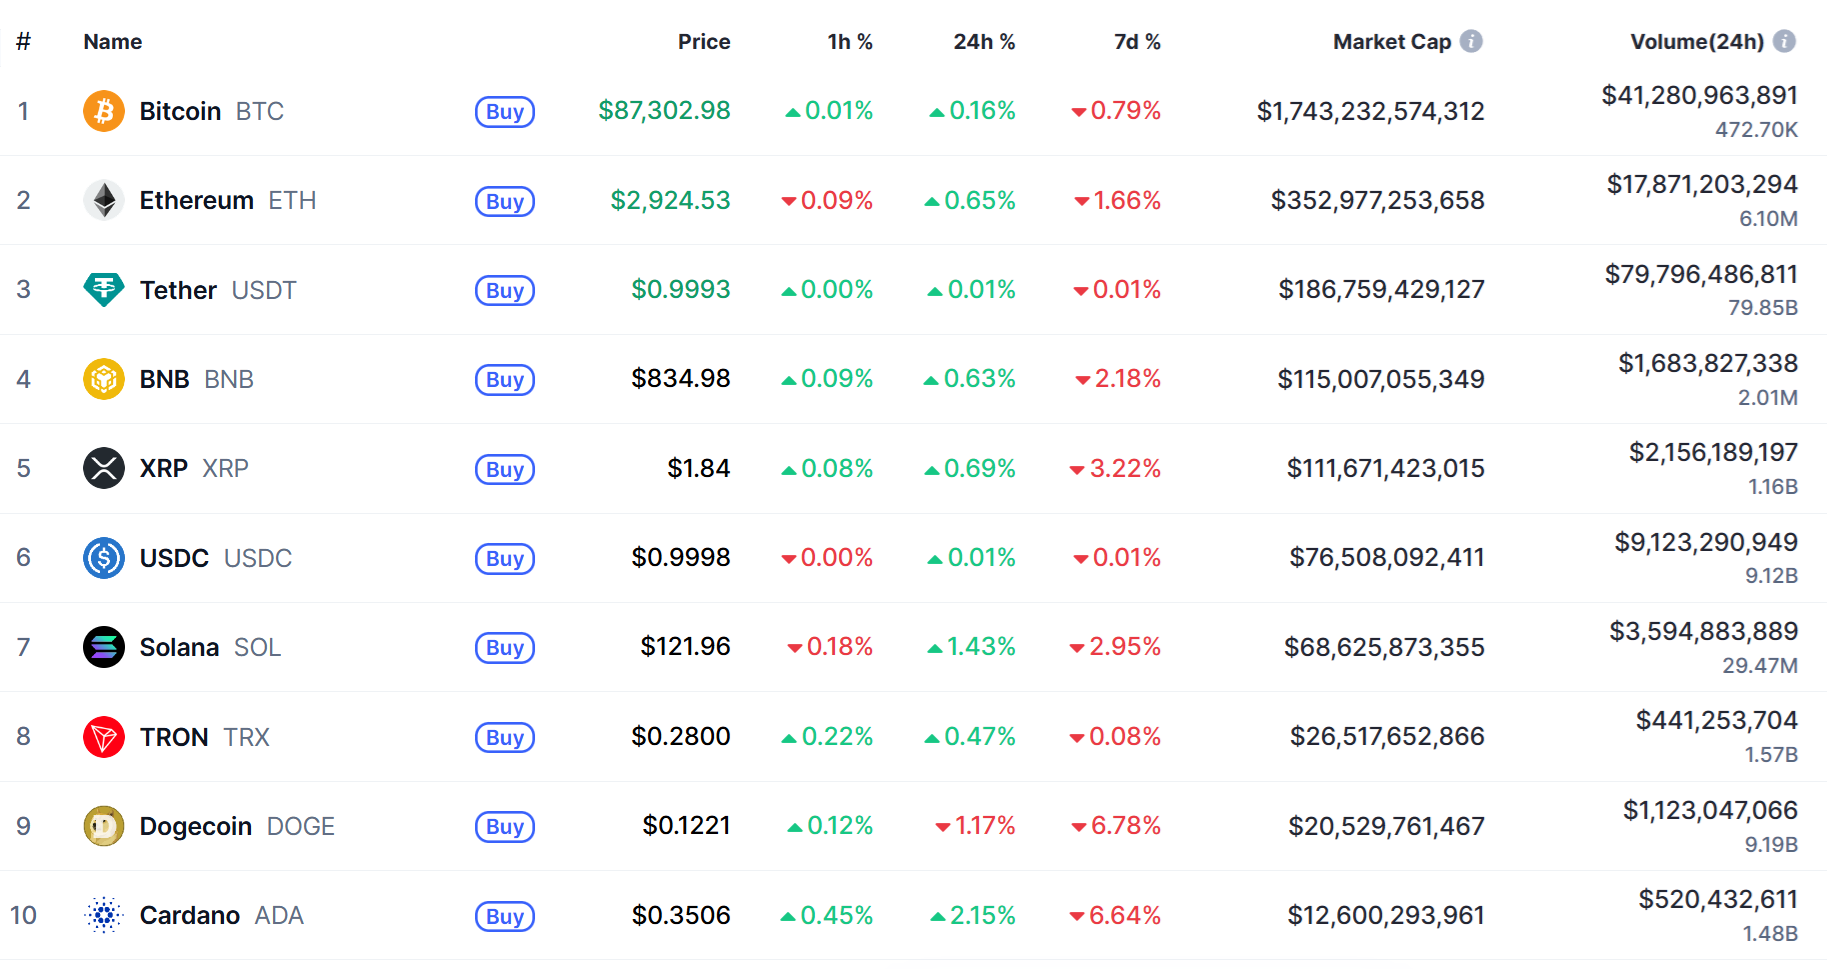Viewport: 1827px width, 969px height.
Task: Sort the table by Price column header
Action: (704, 42)
